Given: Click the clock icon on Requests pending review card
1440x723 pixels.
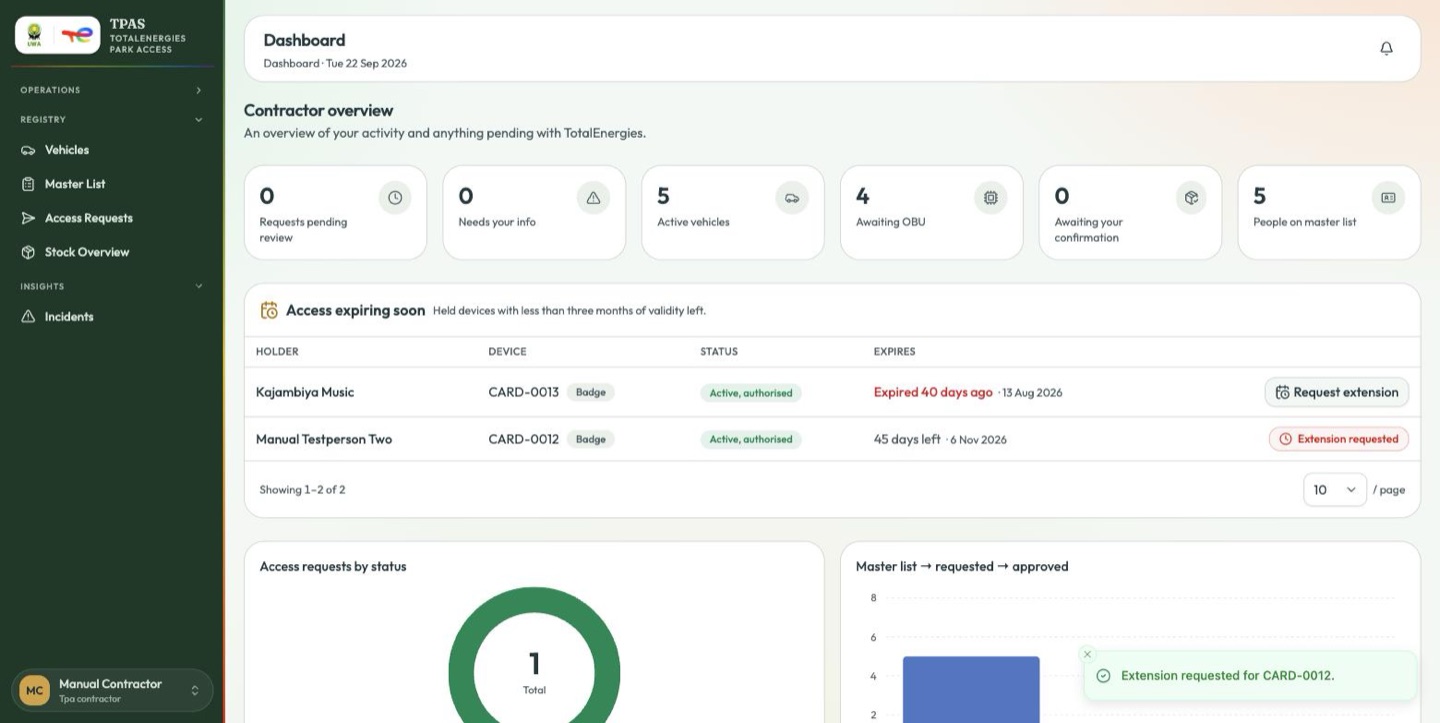Looking at the screenshot, I should (x=395, y=198).
